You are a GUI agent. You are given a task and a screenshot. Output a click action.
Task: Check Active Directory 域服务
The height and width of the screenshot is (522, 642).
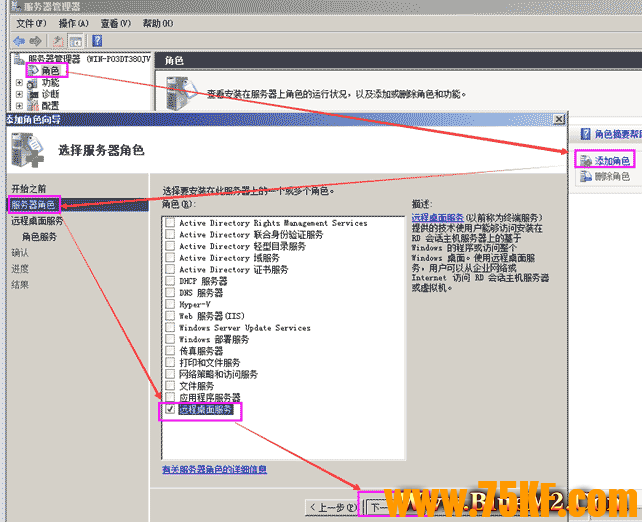[170, 258]
